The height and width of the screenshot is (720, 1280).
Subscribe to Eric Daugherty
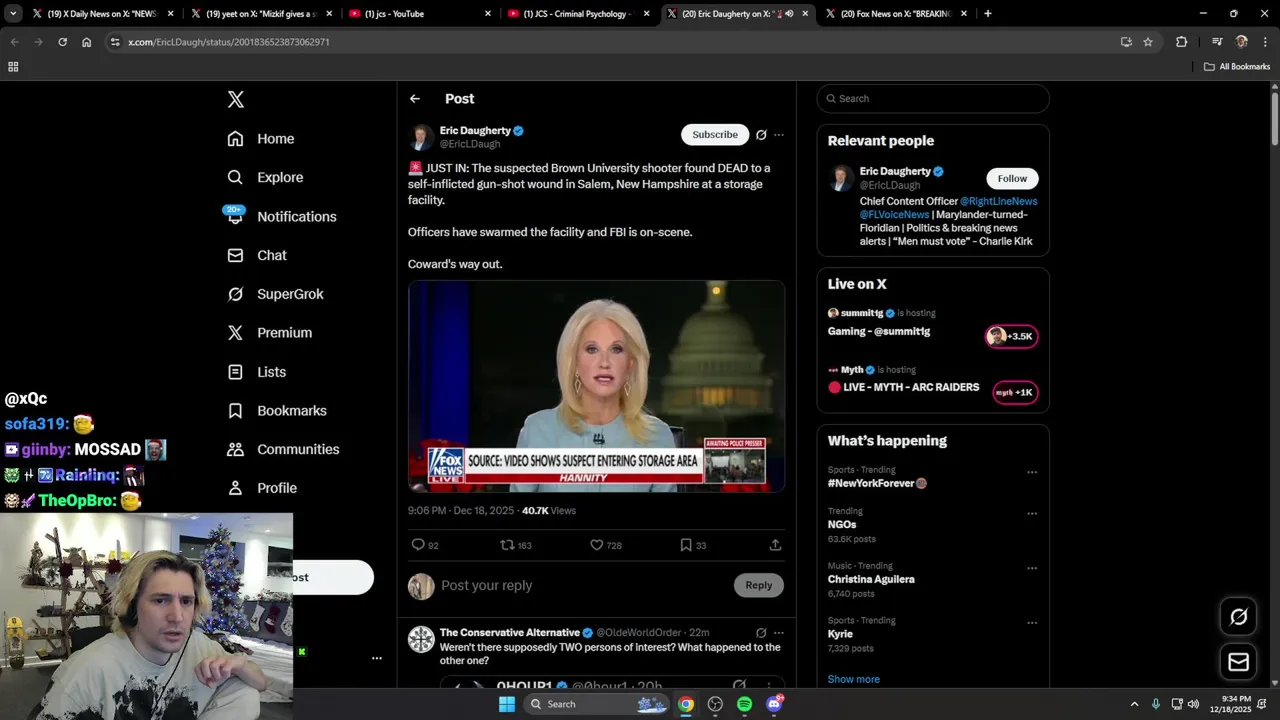point(715,135)
